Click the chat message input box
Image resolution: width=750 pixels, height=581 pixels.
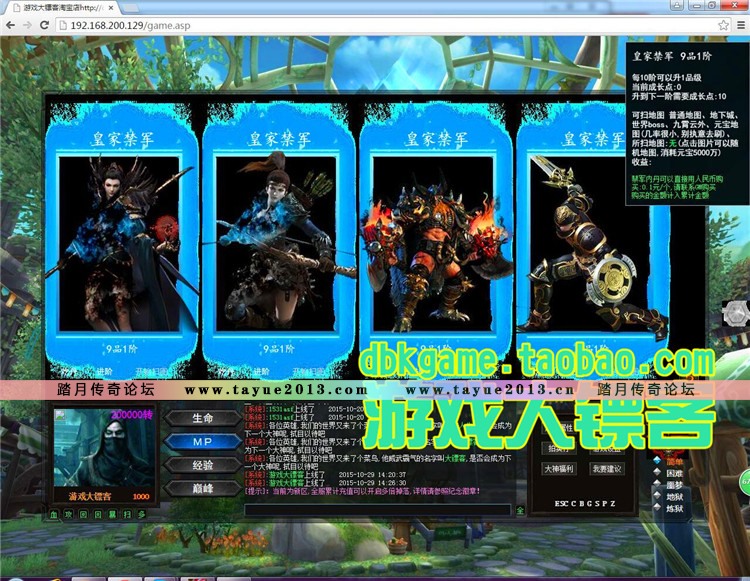point(378,510)
